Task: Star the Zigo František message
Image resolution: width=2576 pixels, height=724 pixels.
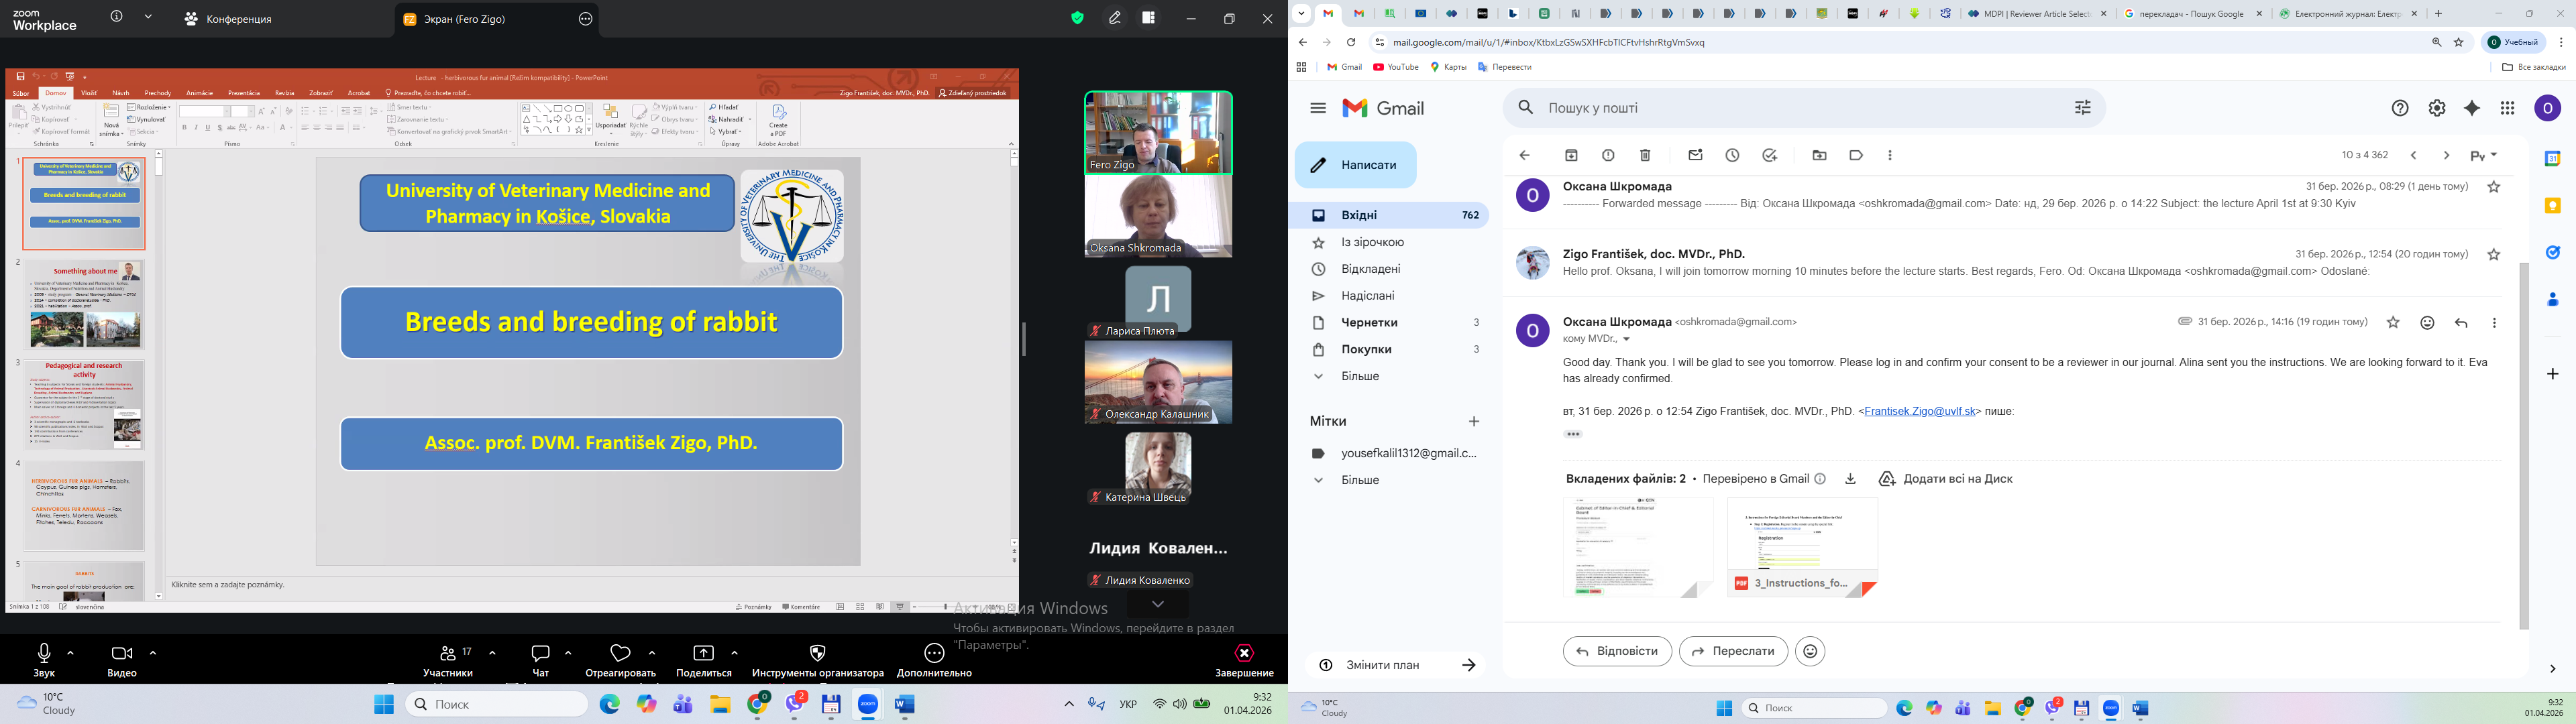Action: tap(2493, 254)
